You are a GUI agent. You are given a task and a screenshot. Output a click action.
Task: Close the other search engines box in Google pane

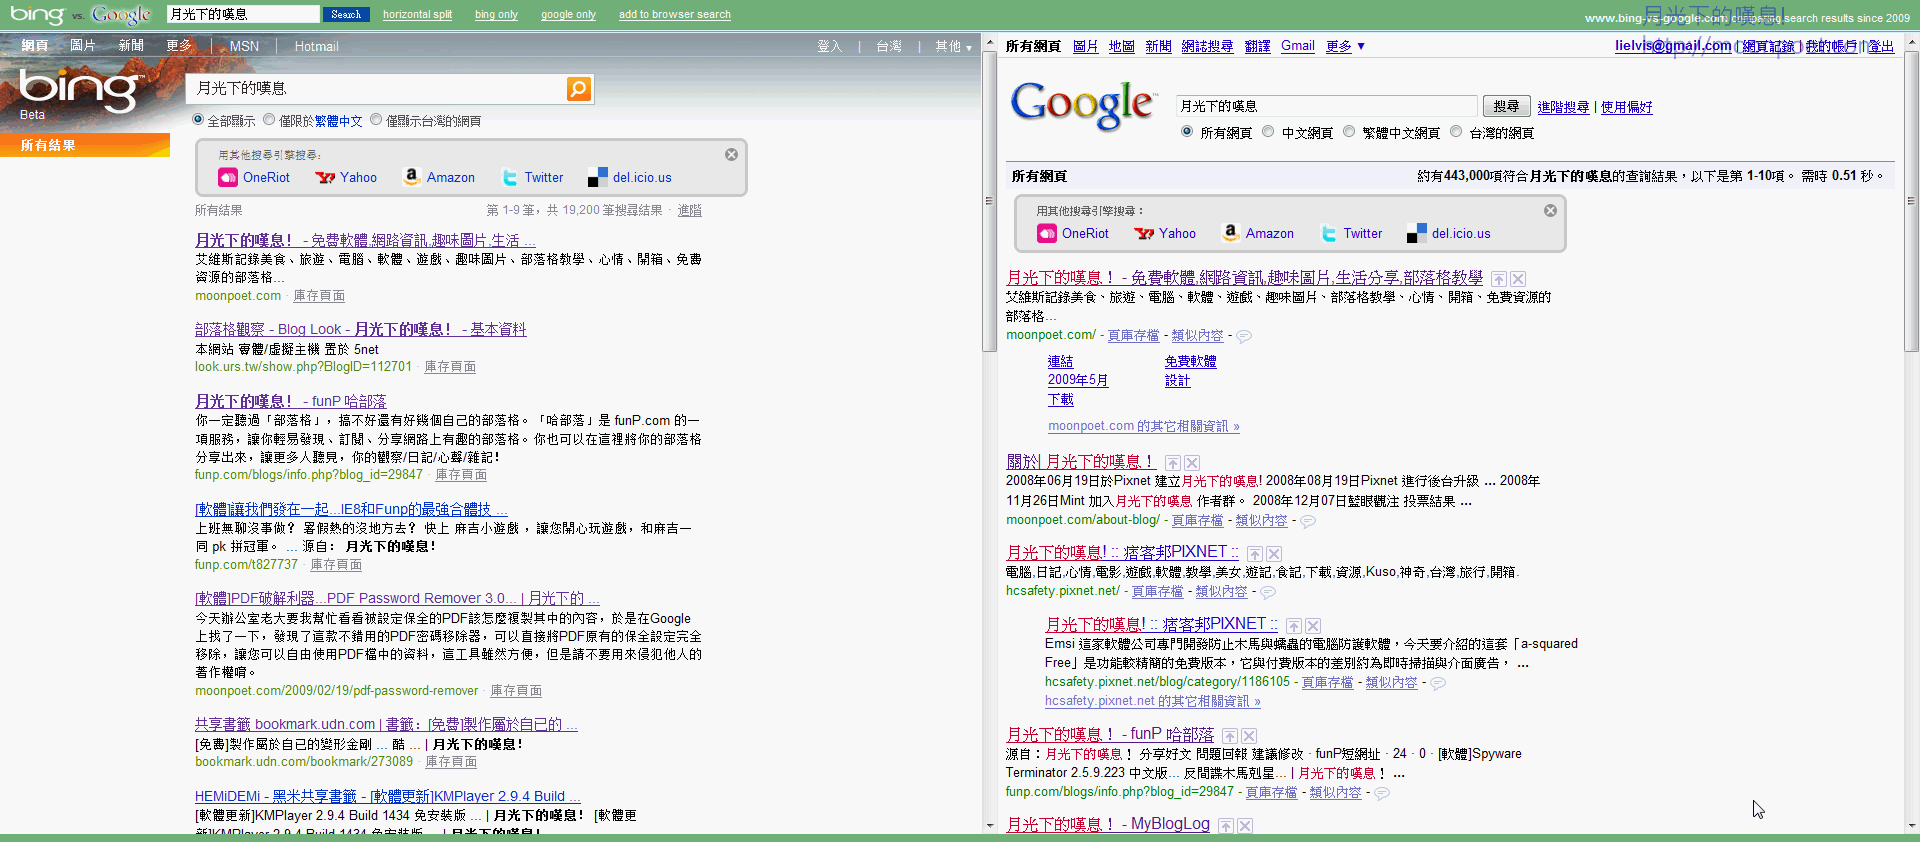click(x=1550, y=211)
